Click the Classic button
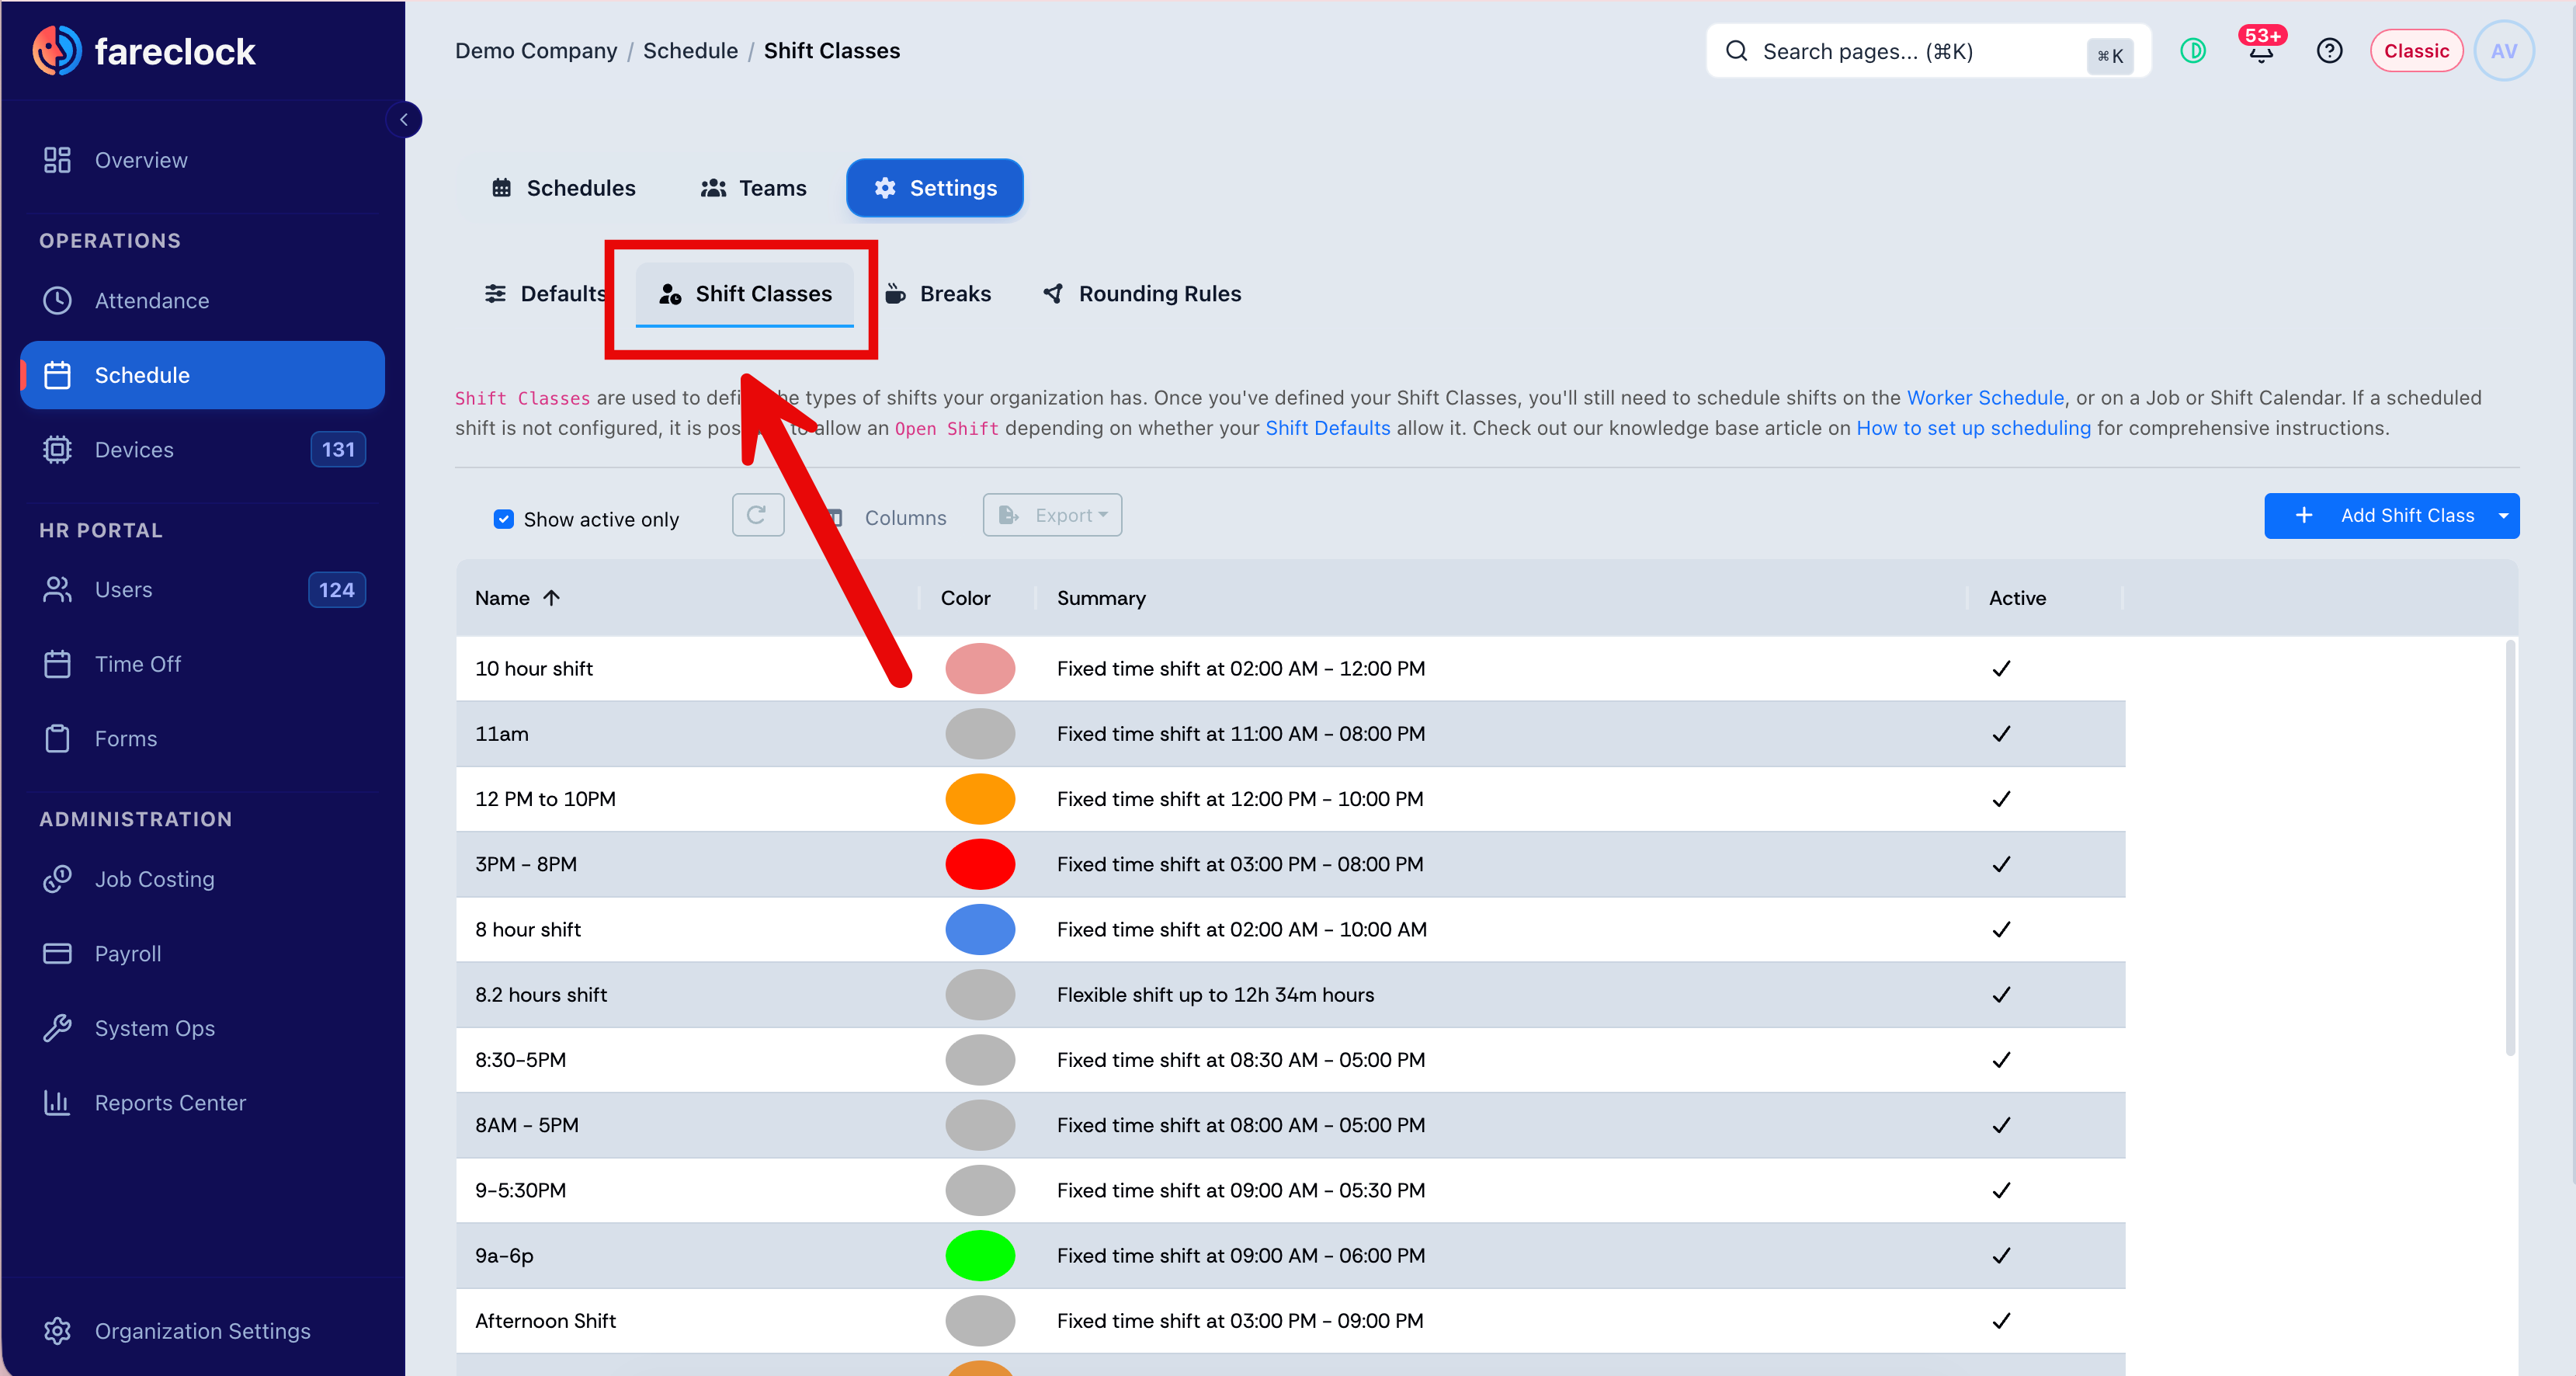The width and height of the screenshot is (2576, 1376). (x=2416, y=51)
